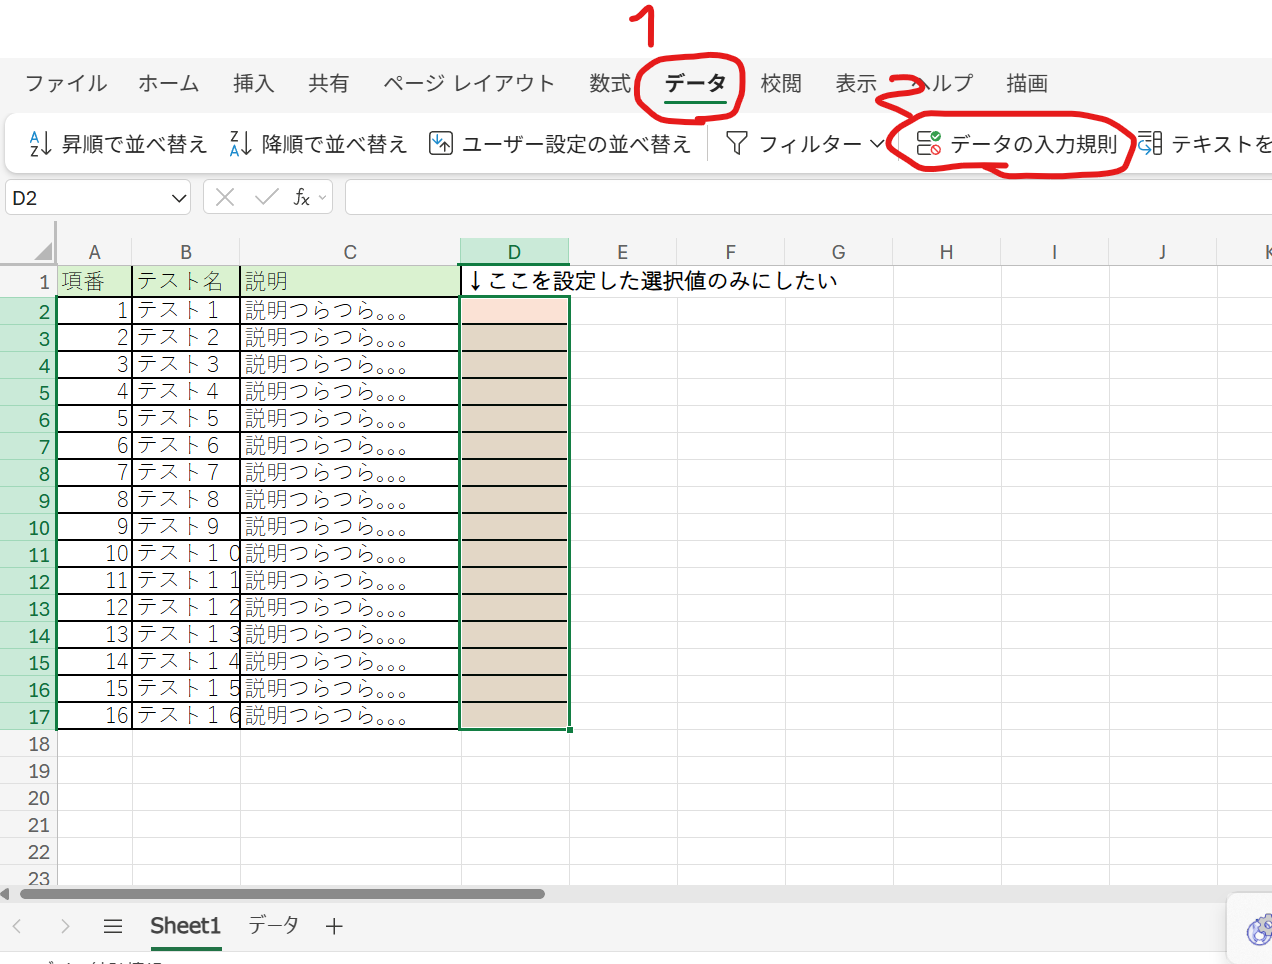1272x964 pixels.
Task: Click the select-all corner triangle
Action: 42,251
